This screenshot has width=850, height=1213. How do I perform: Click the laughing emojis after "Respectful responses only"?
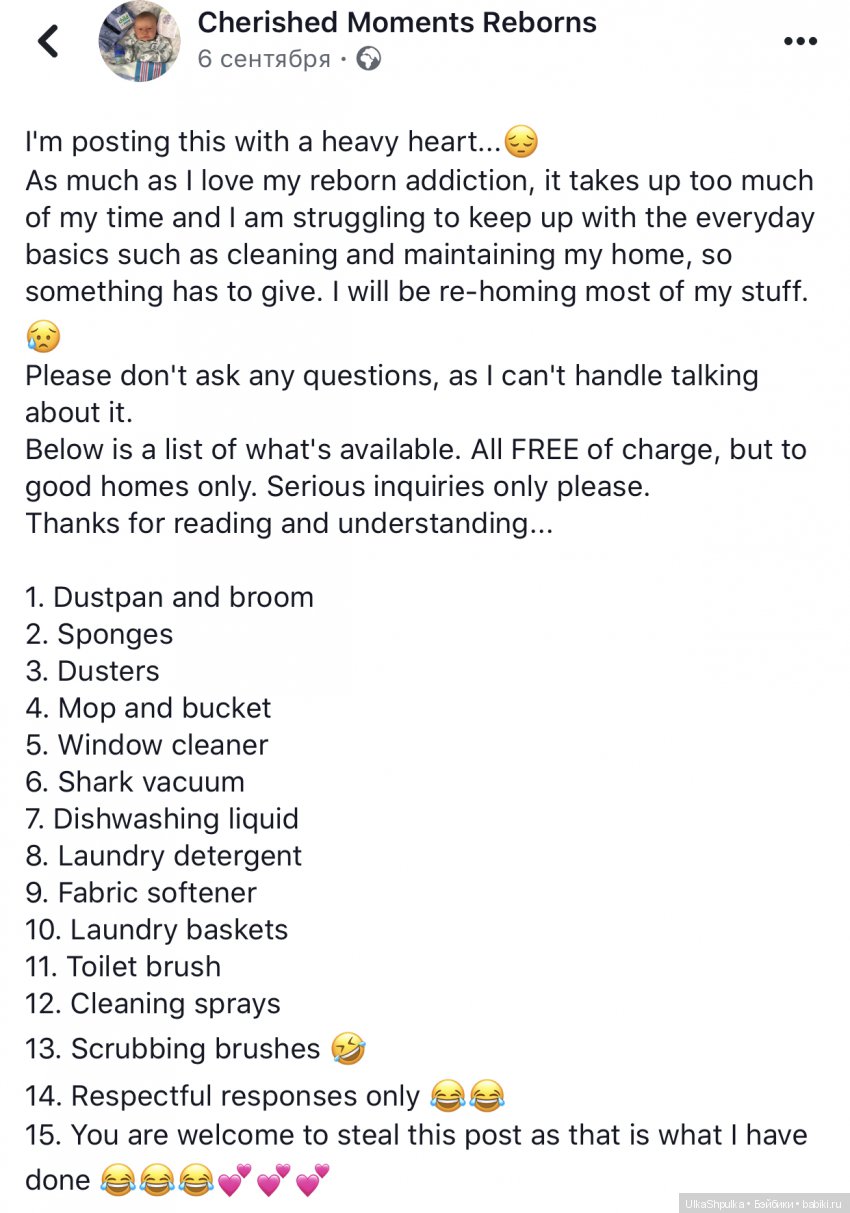[467, 1096]
